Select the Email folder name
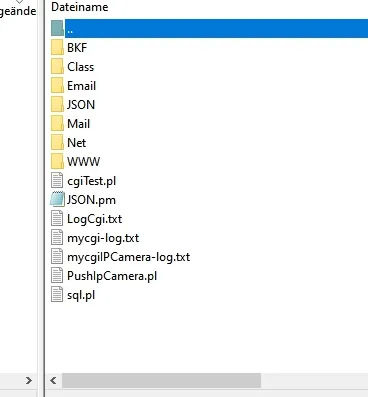This screenshot has width=368, height=397. click(82, 86)
